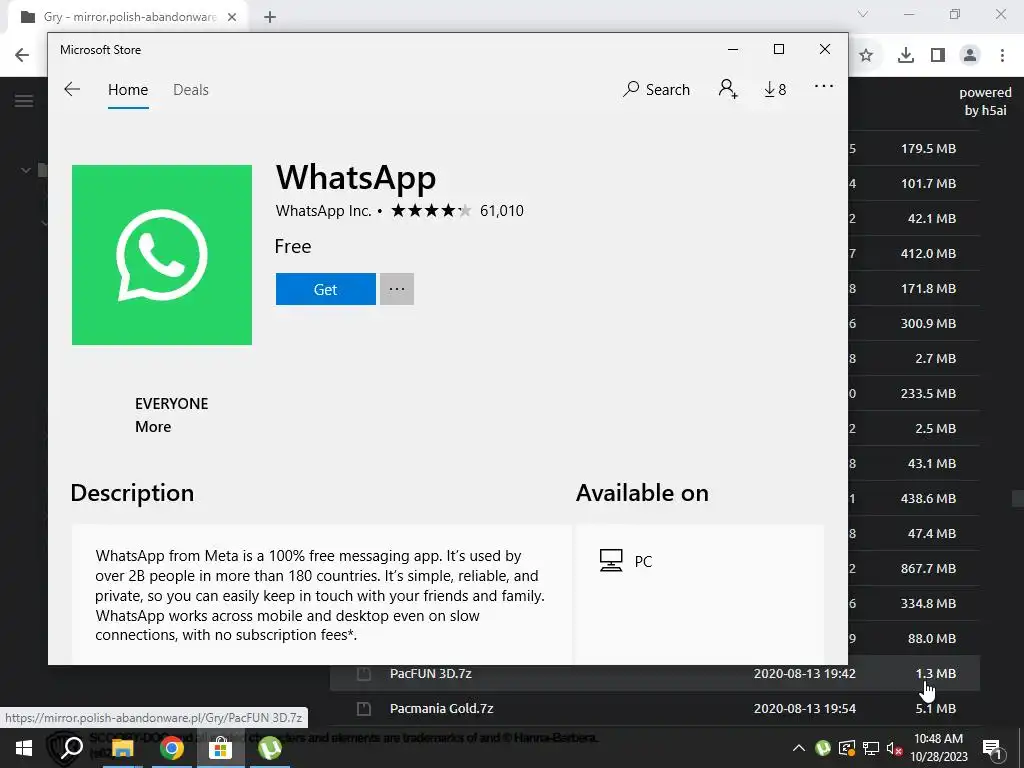Open Chrome three-dot menu

(x=1002, y=56)
